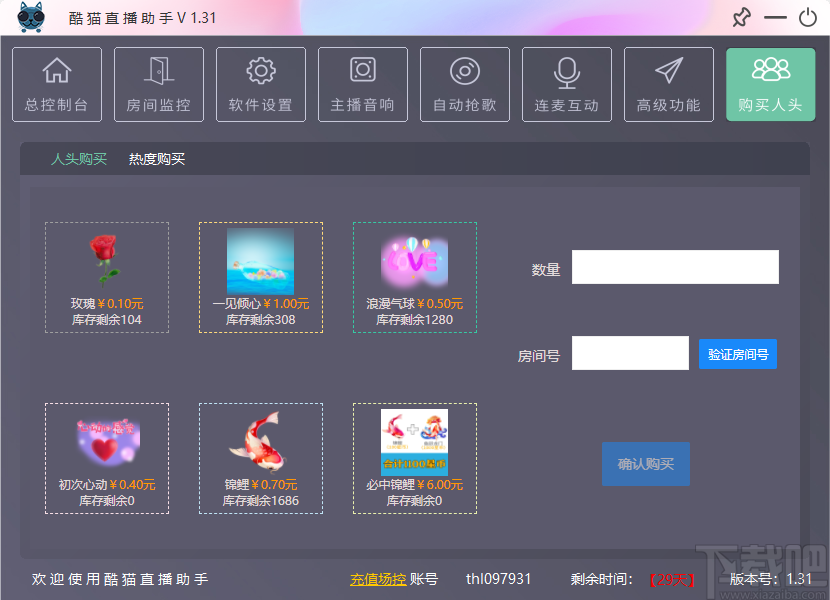This screenshot has height=600, width=830.
Task: Click the cat logo icon
Action: (31, 17)
